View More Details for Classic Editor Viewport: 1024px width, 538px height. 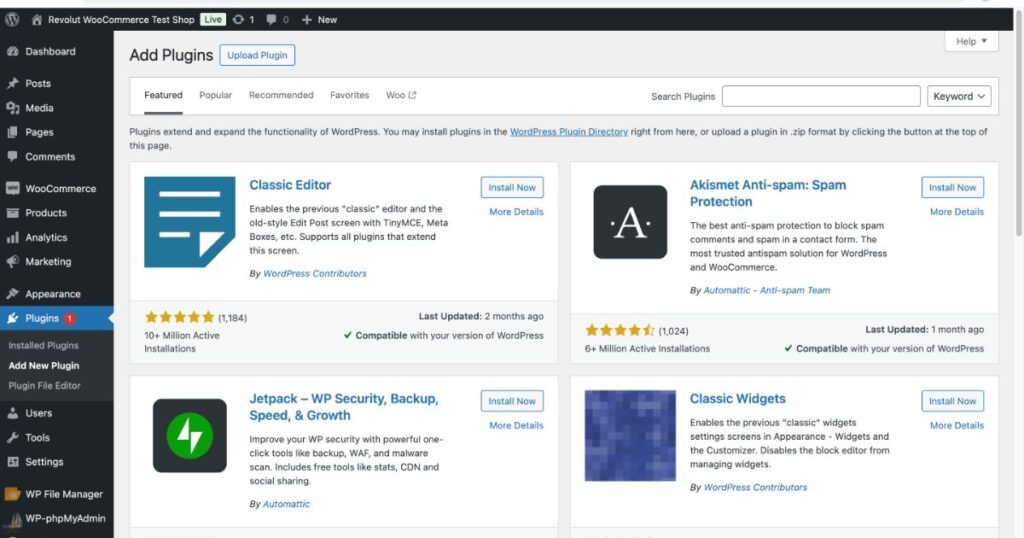[x=516, y=212]
